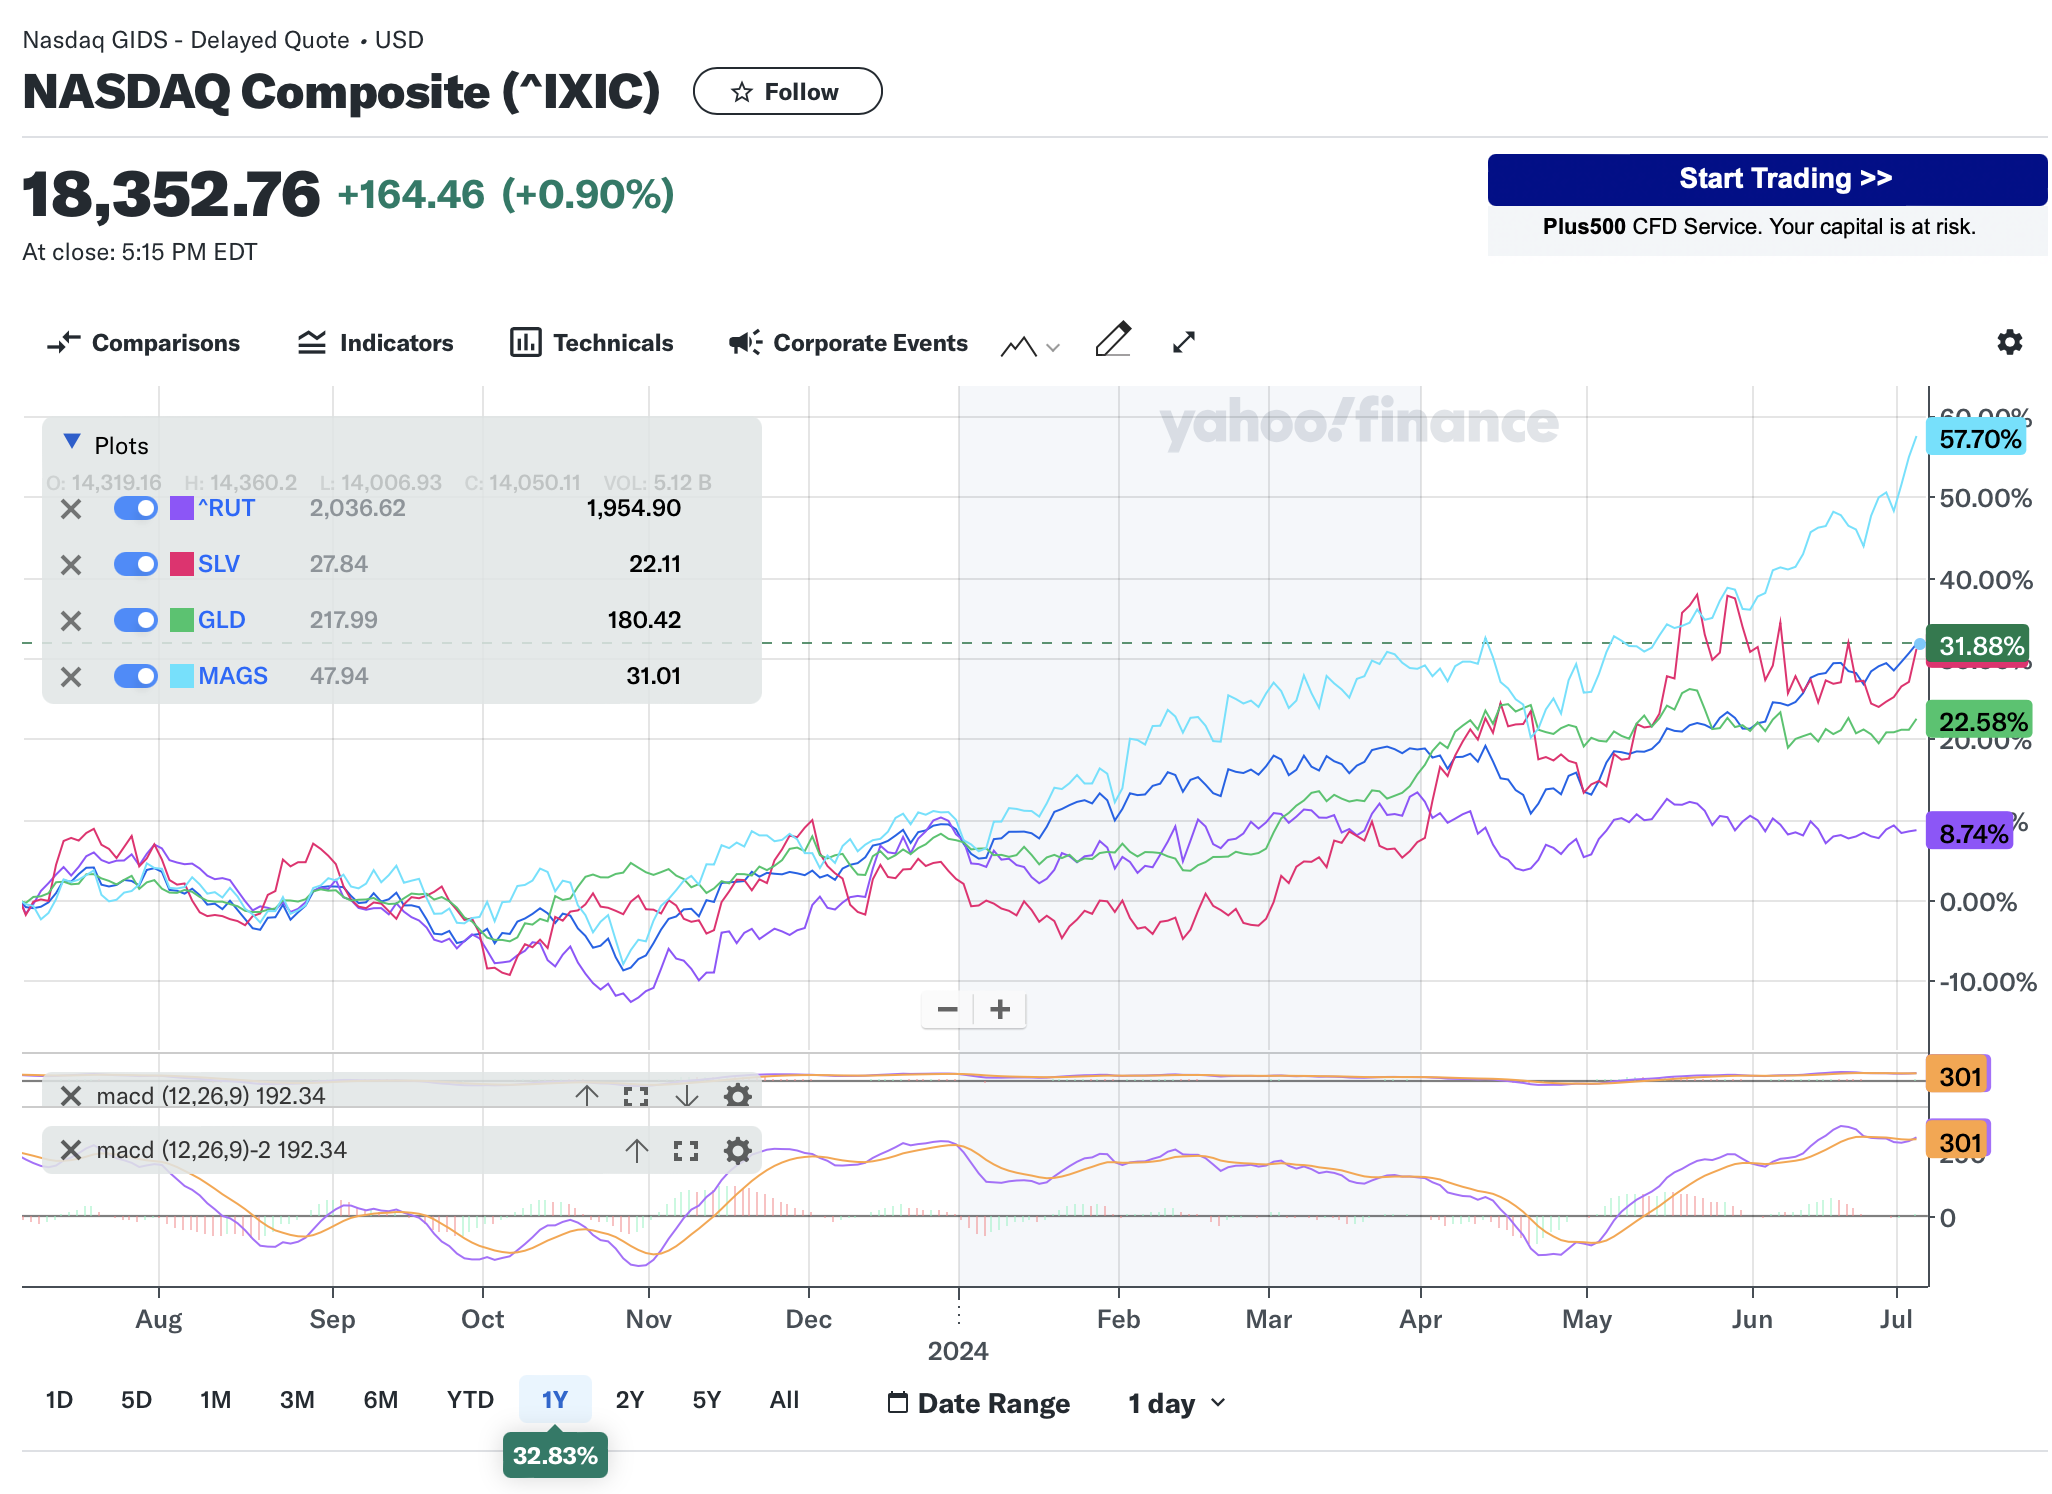2052x1494 pixels.
Task: Open chart settings gear icon
Action: [x=2008, y=342]
